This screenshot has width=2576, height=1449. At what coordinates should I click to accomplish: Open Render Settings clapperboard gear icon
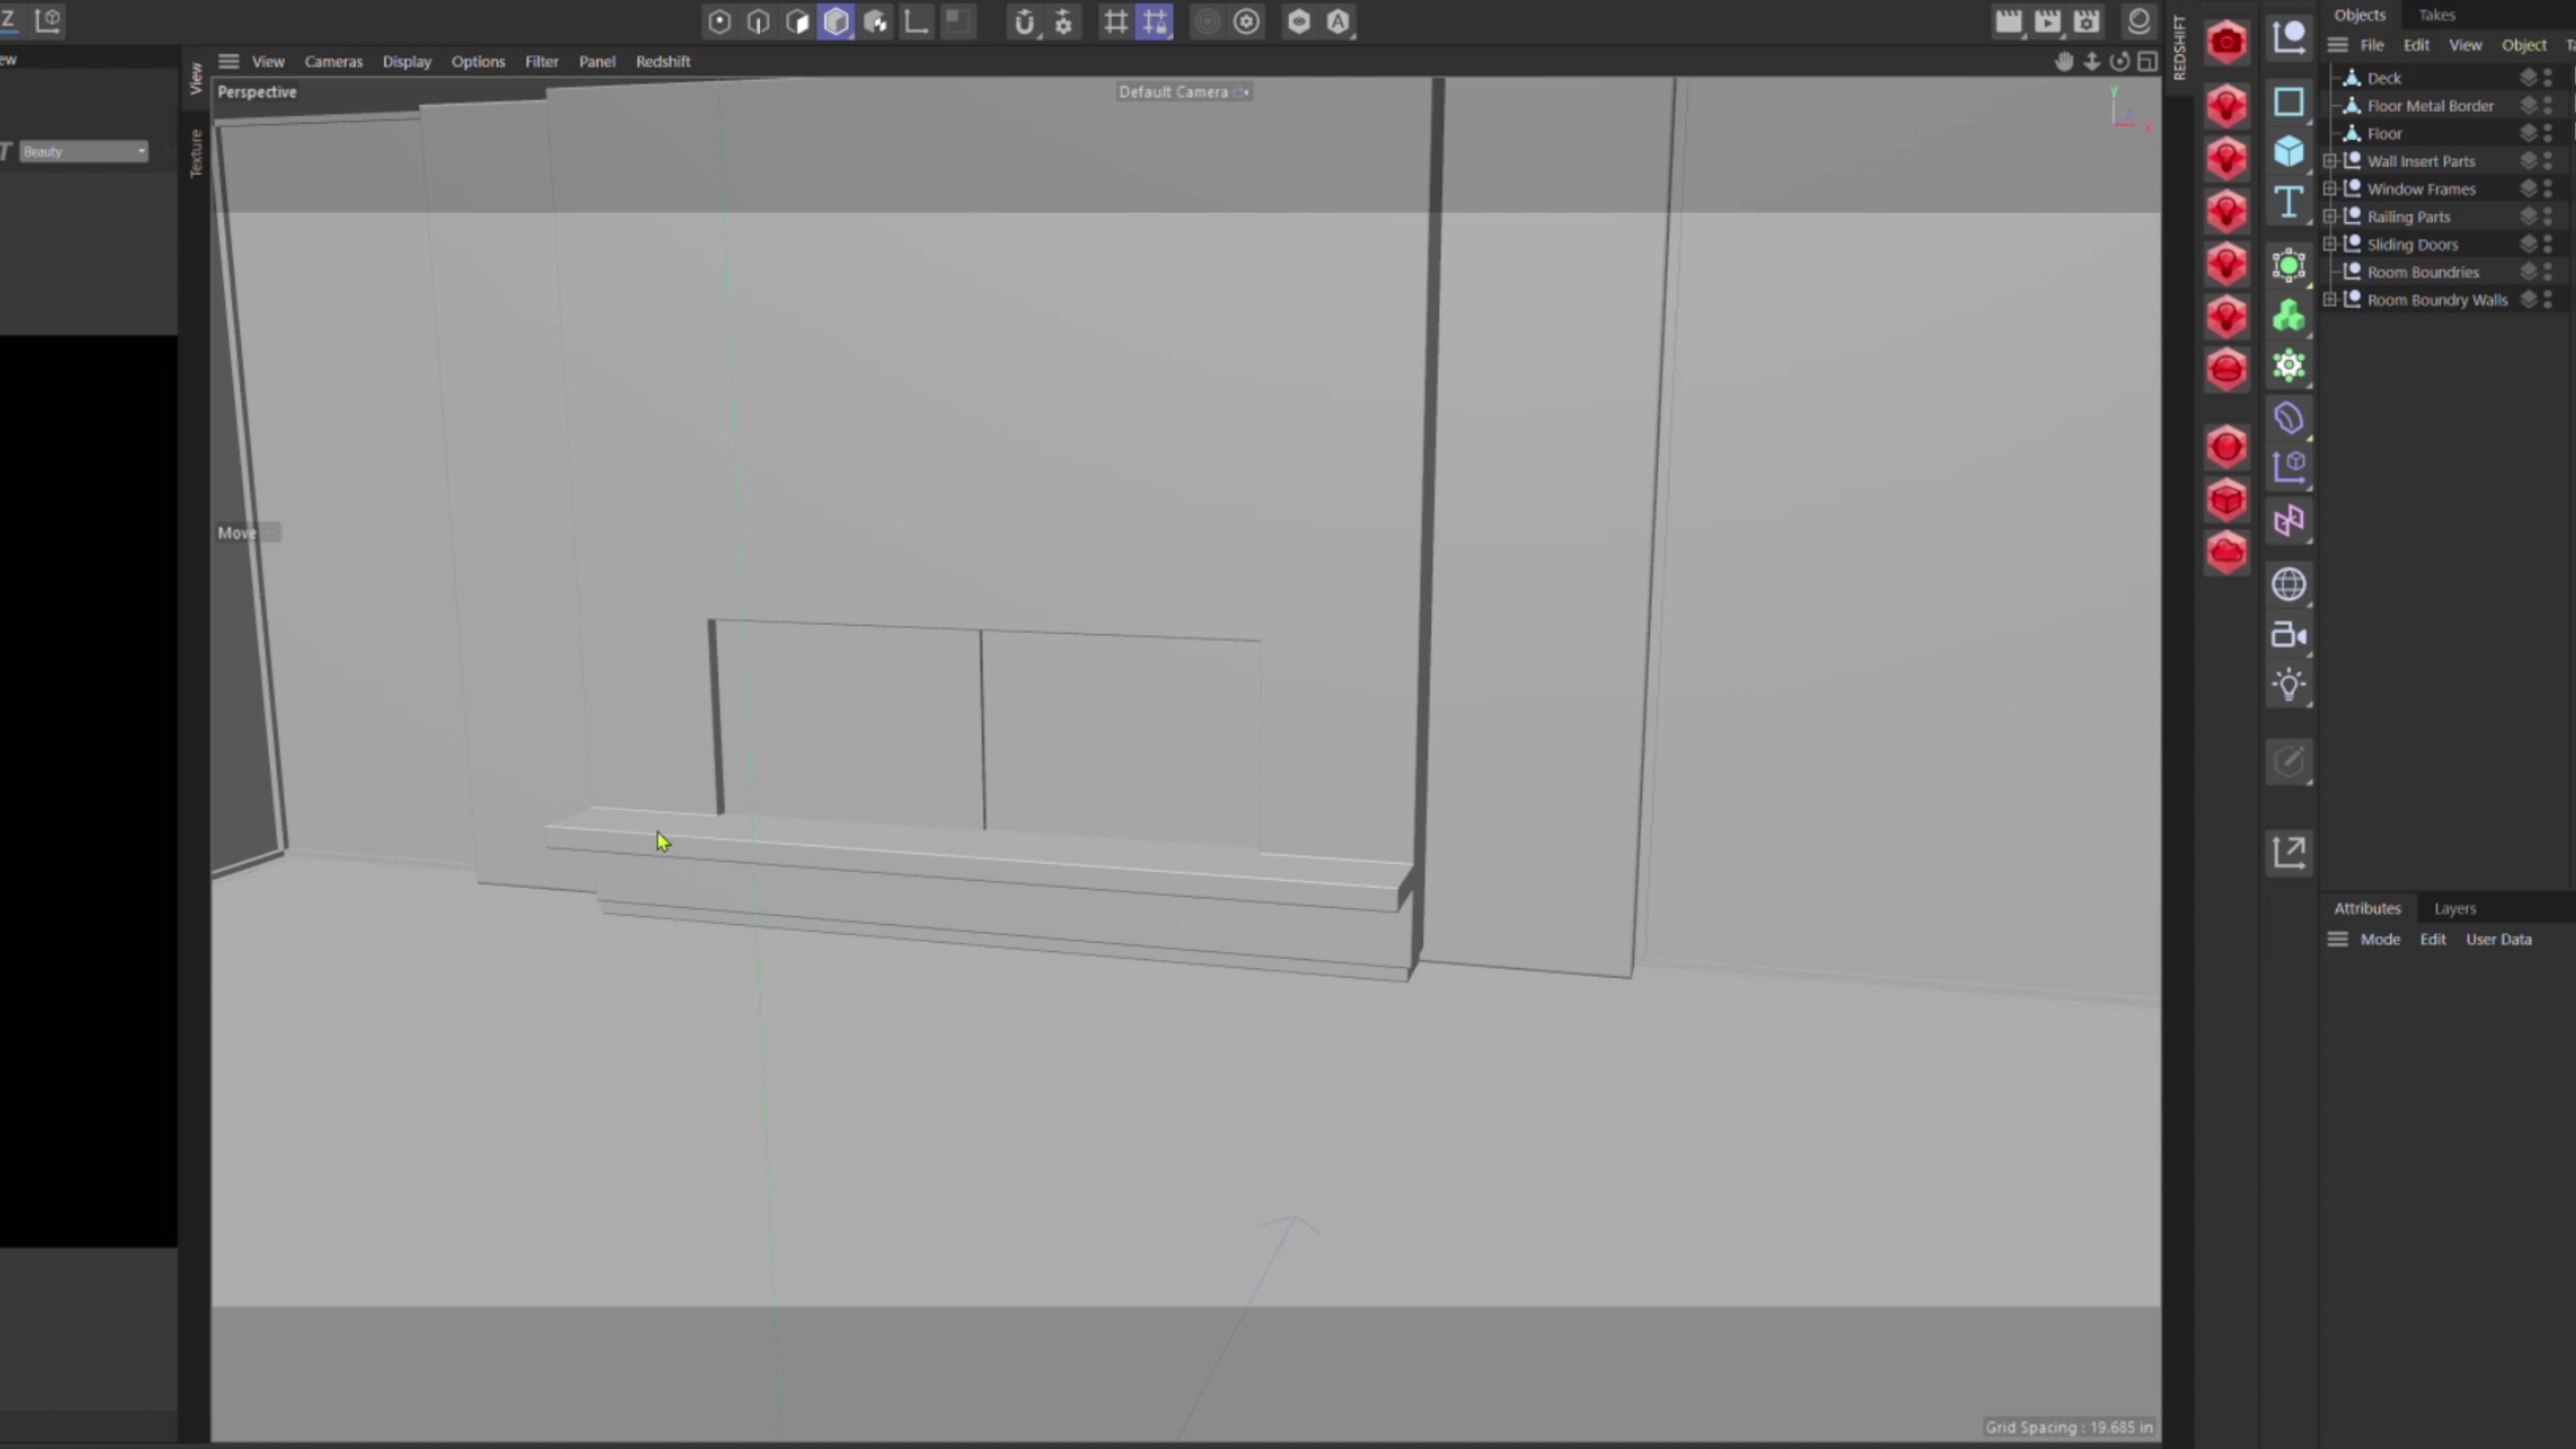pos(2086,22)
